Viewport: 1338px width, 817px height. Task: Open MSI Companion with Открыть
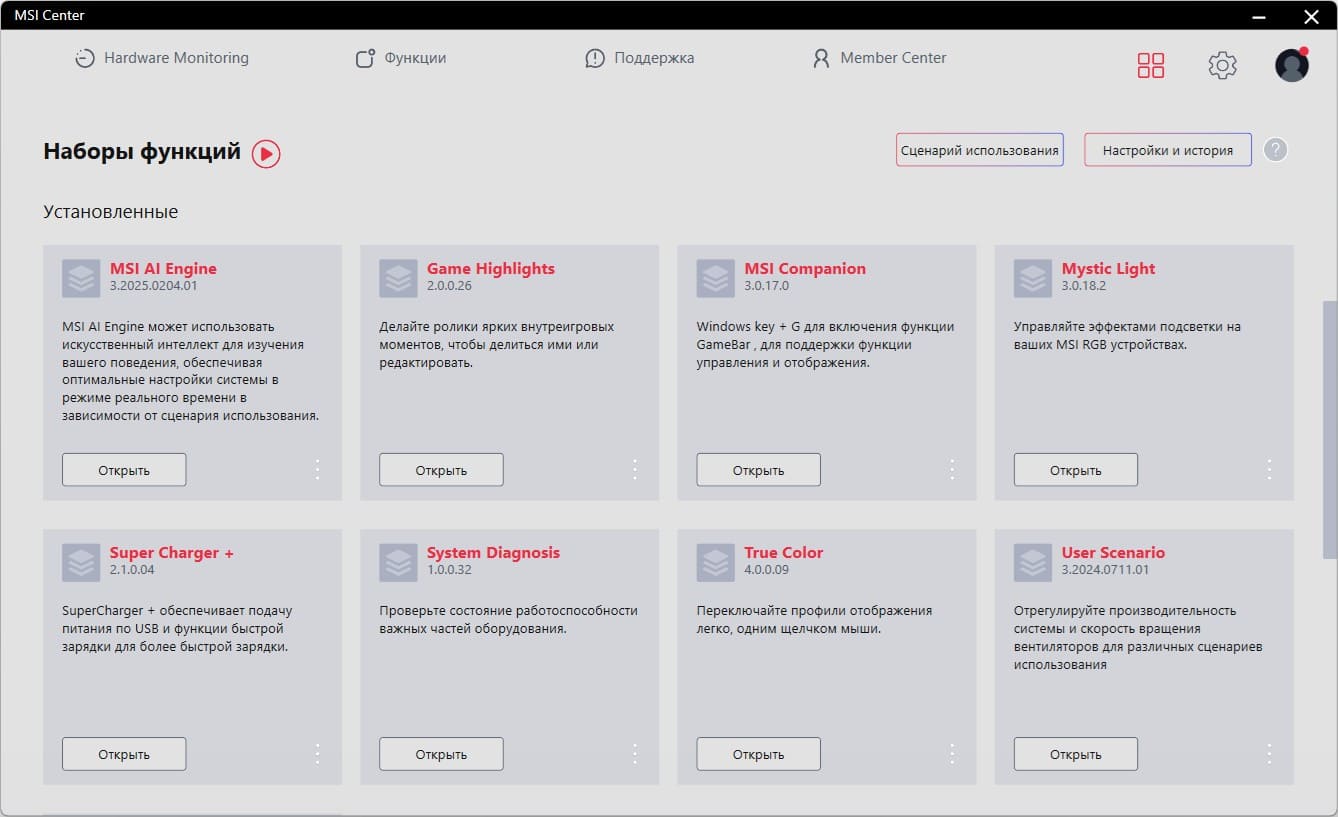point(758,470)
